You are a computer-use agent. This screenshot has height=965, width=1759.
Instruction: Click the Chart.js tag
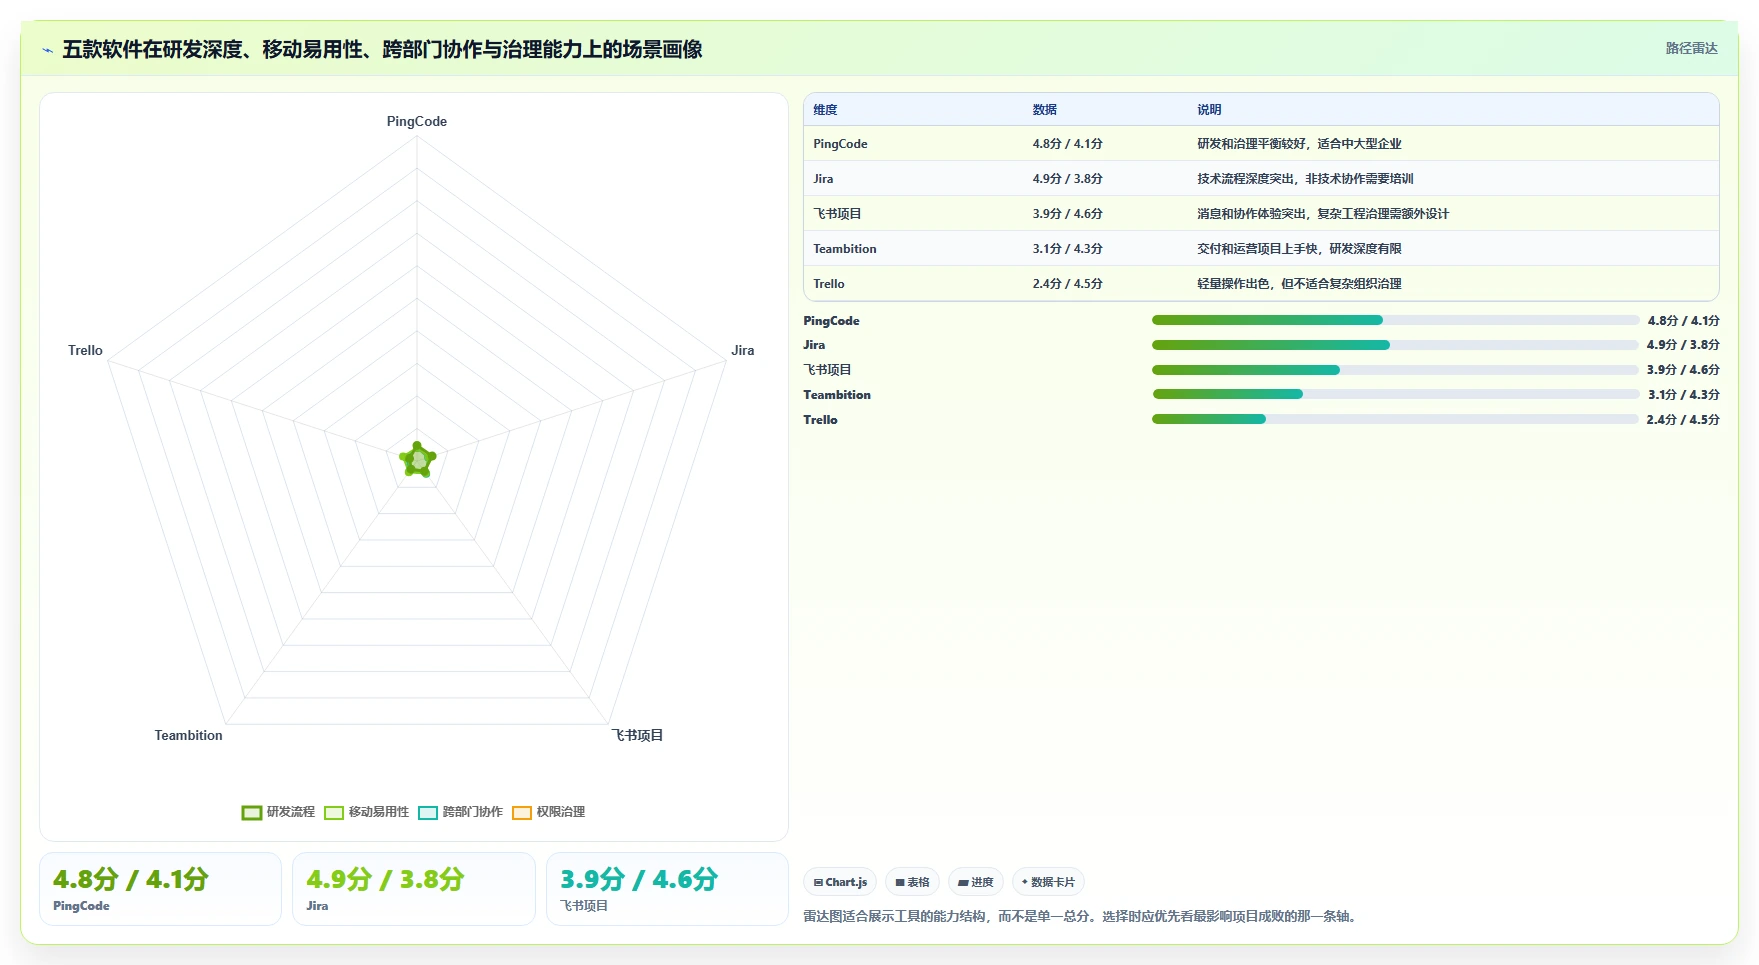840,882
